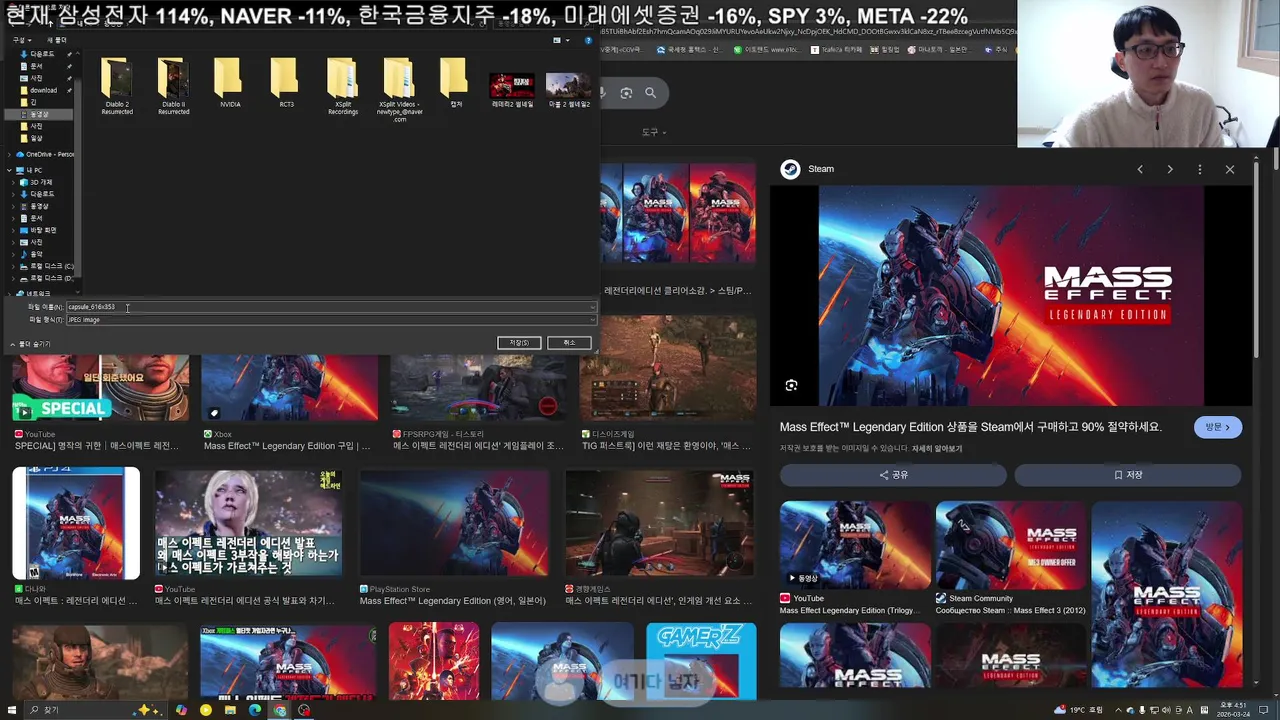Open the Steam Community related image thumbnail
This screenshot has height=720, width=1280.
coord(1011,544)
